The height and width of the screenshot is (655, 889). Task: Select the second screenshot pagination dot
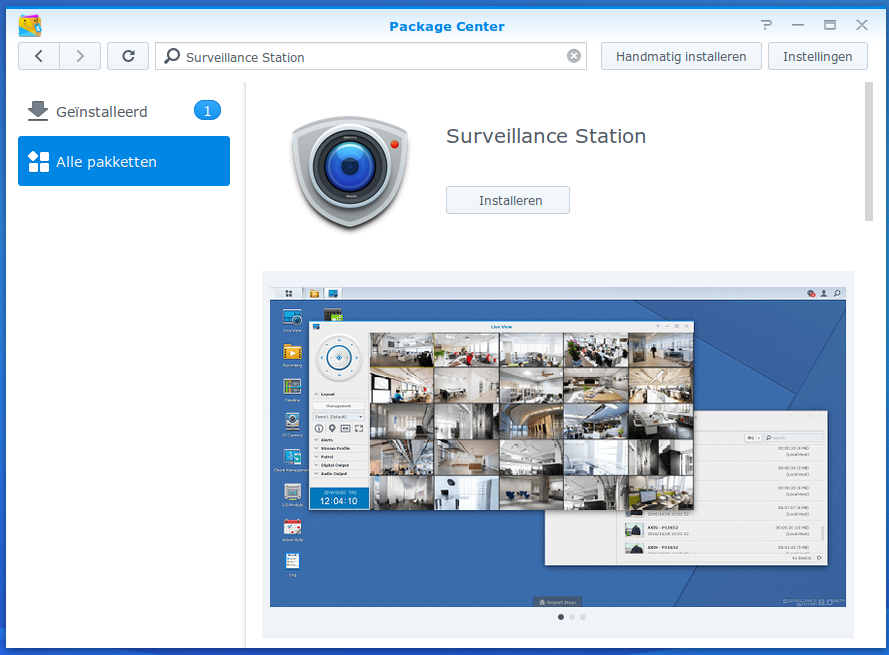(572, 617)
